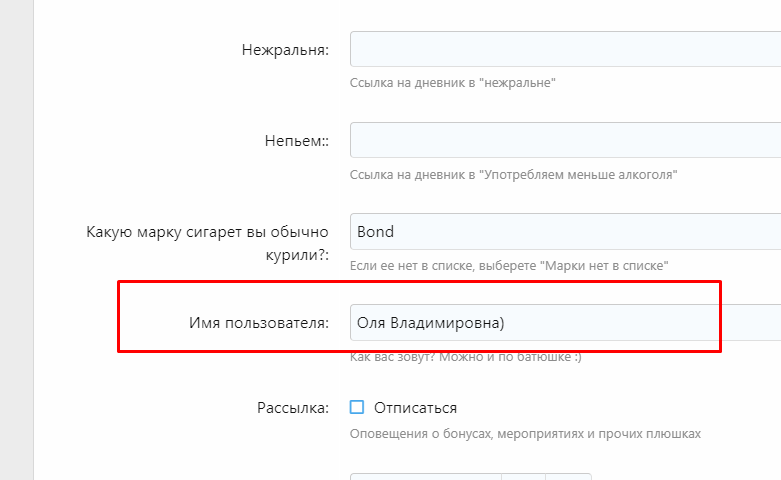Image resolution: width=781 pixels, height=480 pixels.
Task: Click the Непьем field label
Action: (x=290, y=141)
